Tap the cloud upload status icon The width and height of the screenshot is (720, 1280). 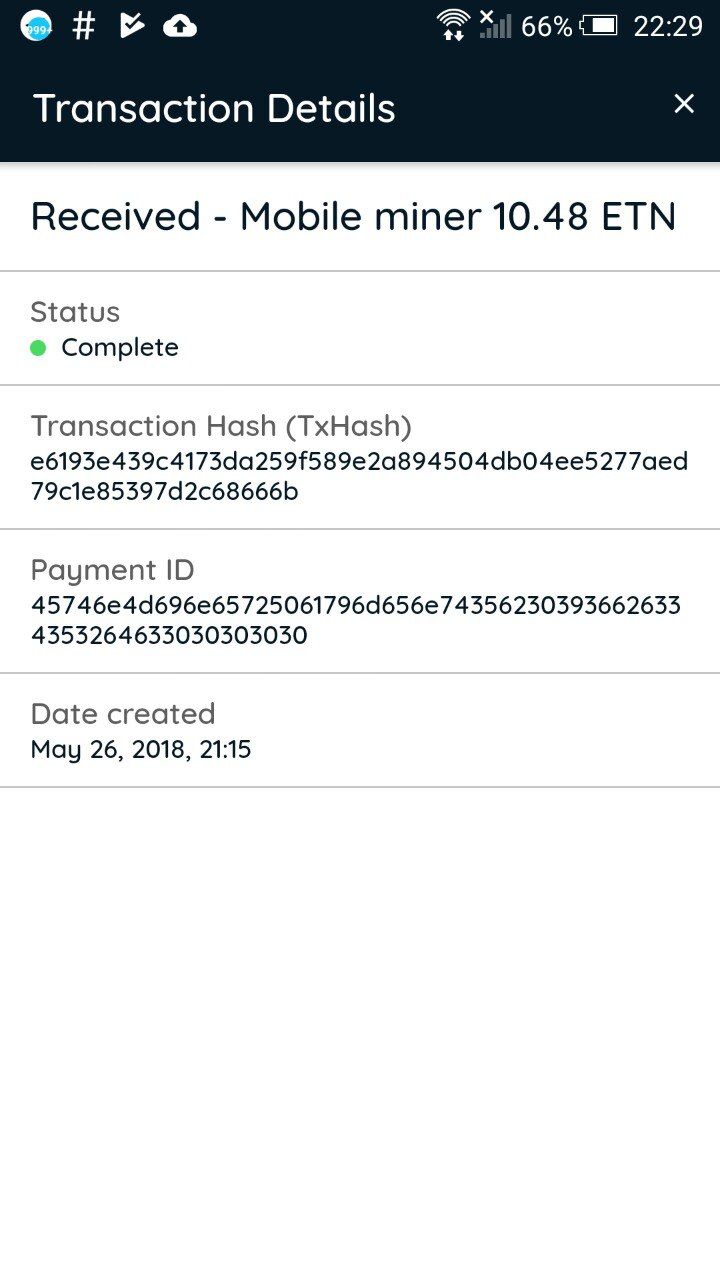180,26
